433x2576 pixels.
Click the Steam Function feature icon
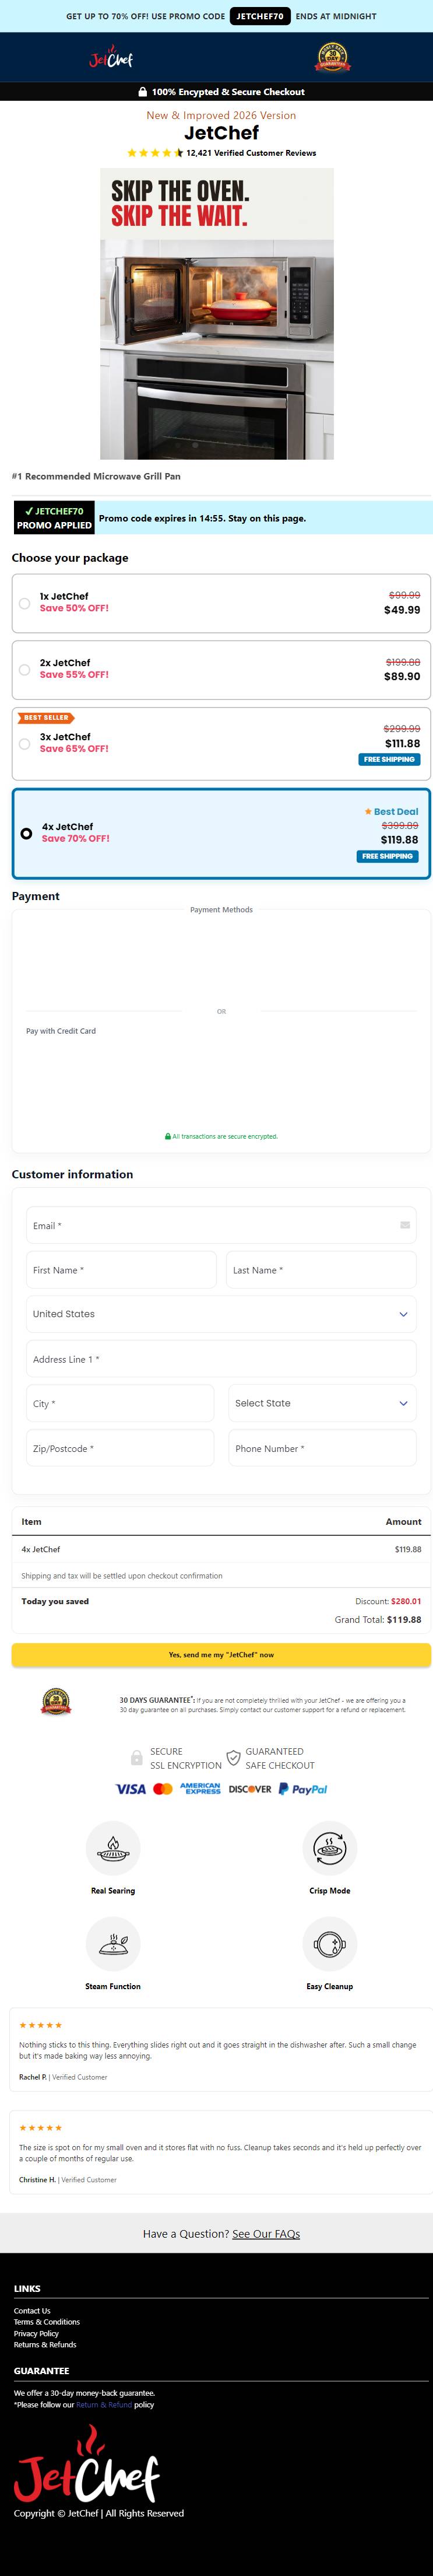click(x=113, y=1943)
